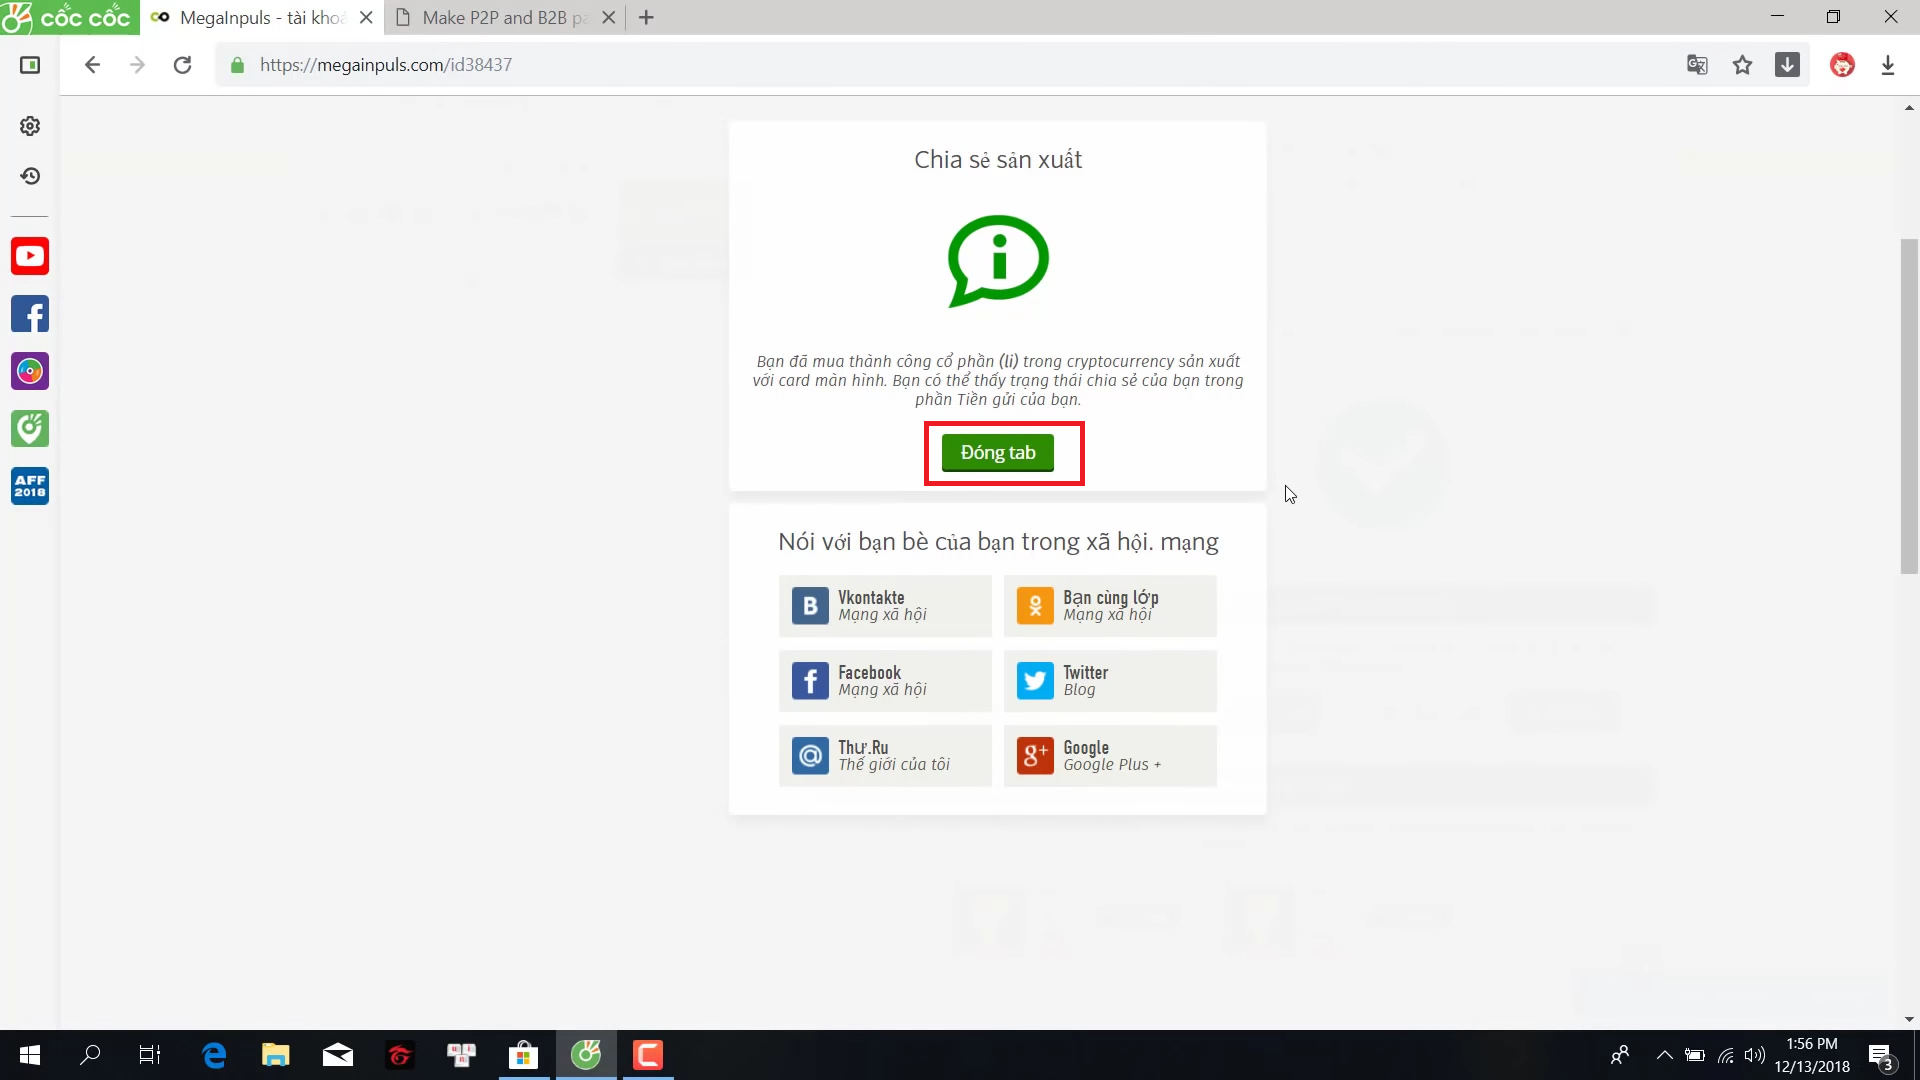The height and width of the screenshot is (1080, 1920).
Task: Open a new browser tab
Action: coord(646,18)
